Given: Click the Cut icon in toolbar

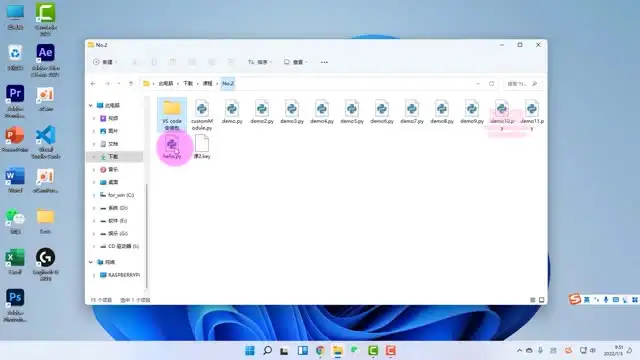Looking at the screenshot, I should click(134, 62).
